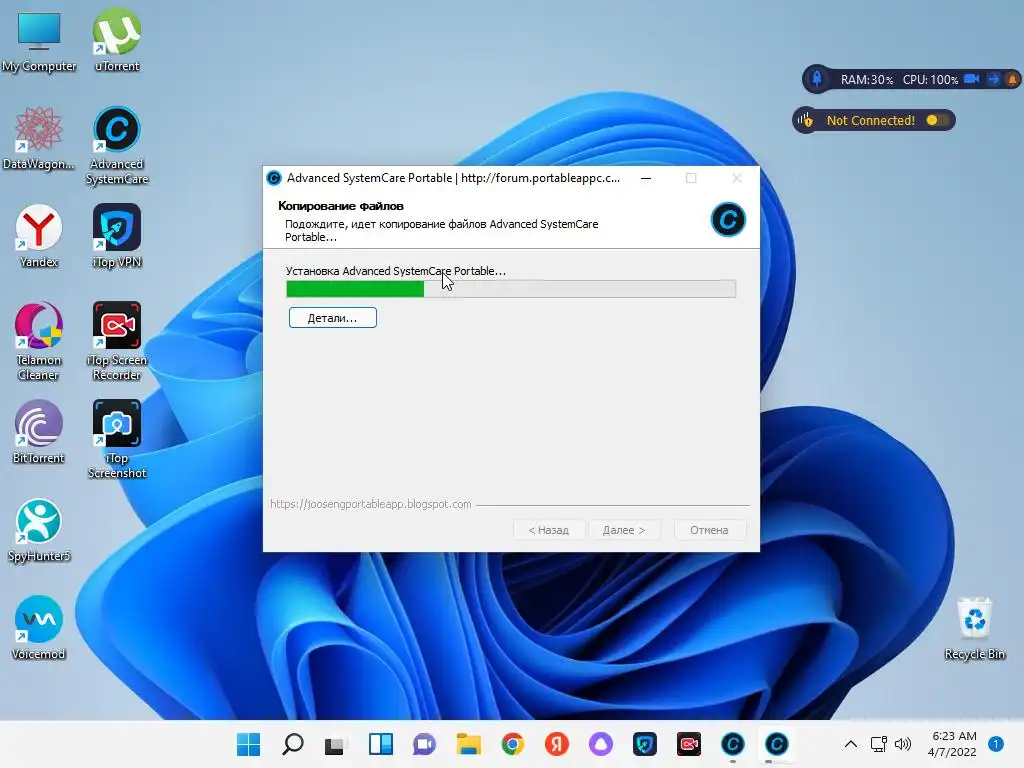Click the rocket boost icon in widget
This screenshot has height=768, width=1024.
816,79
